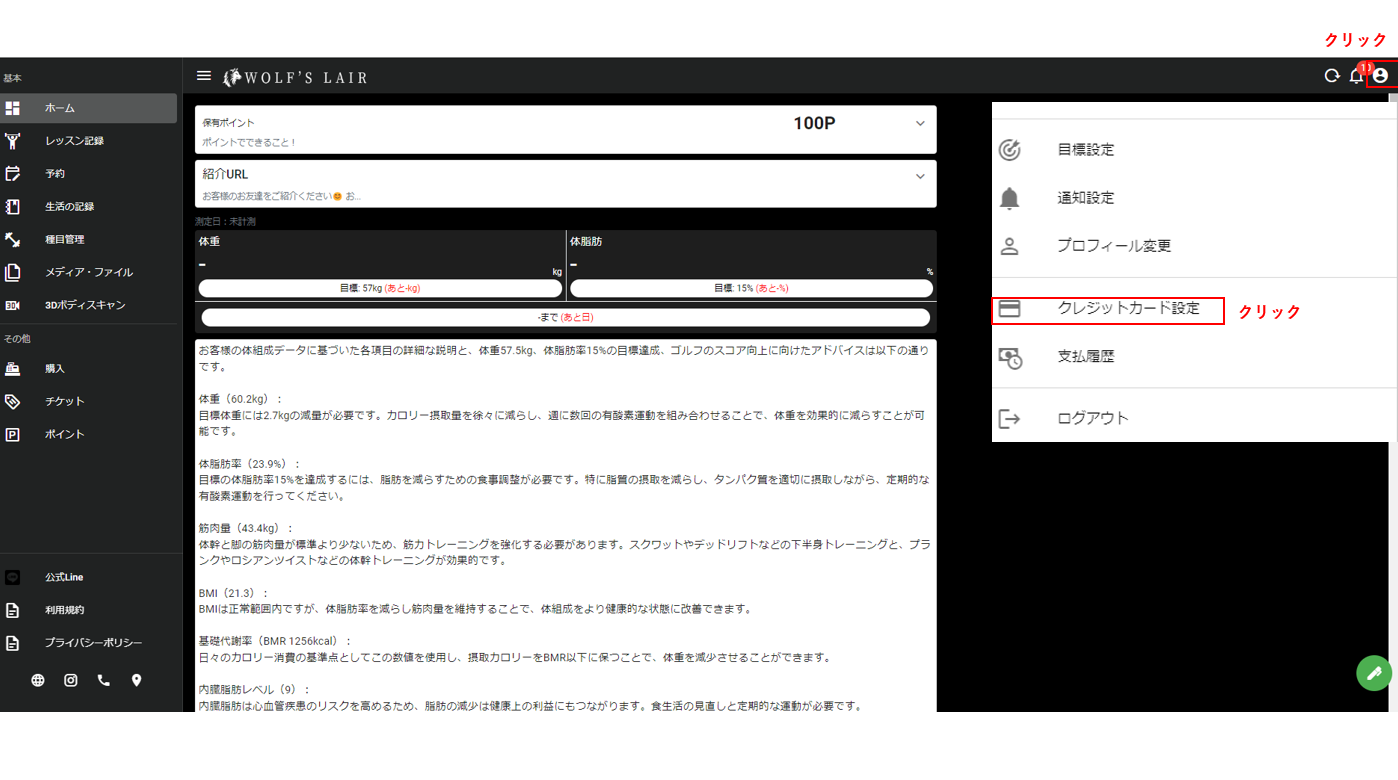
Task: Click the 支払履歴 history icon
Action: click(x=1010, y=357)
